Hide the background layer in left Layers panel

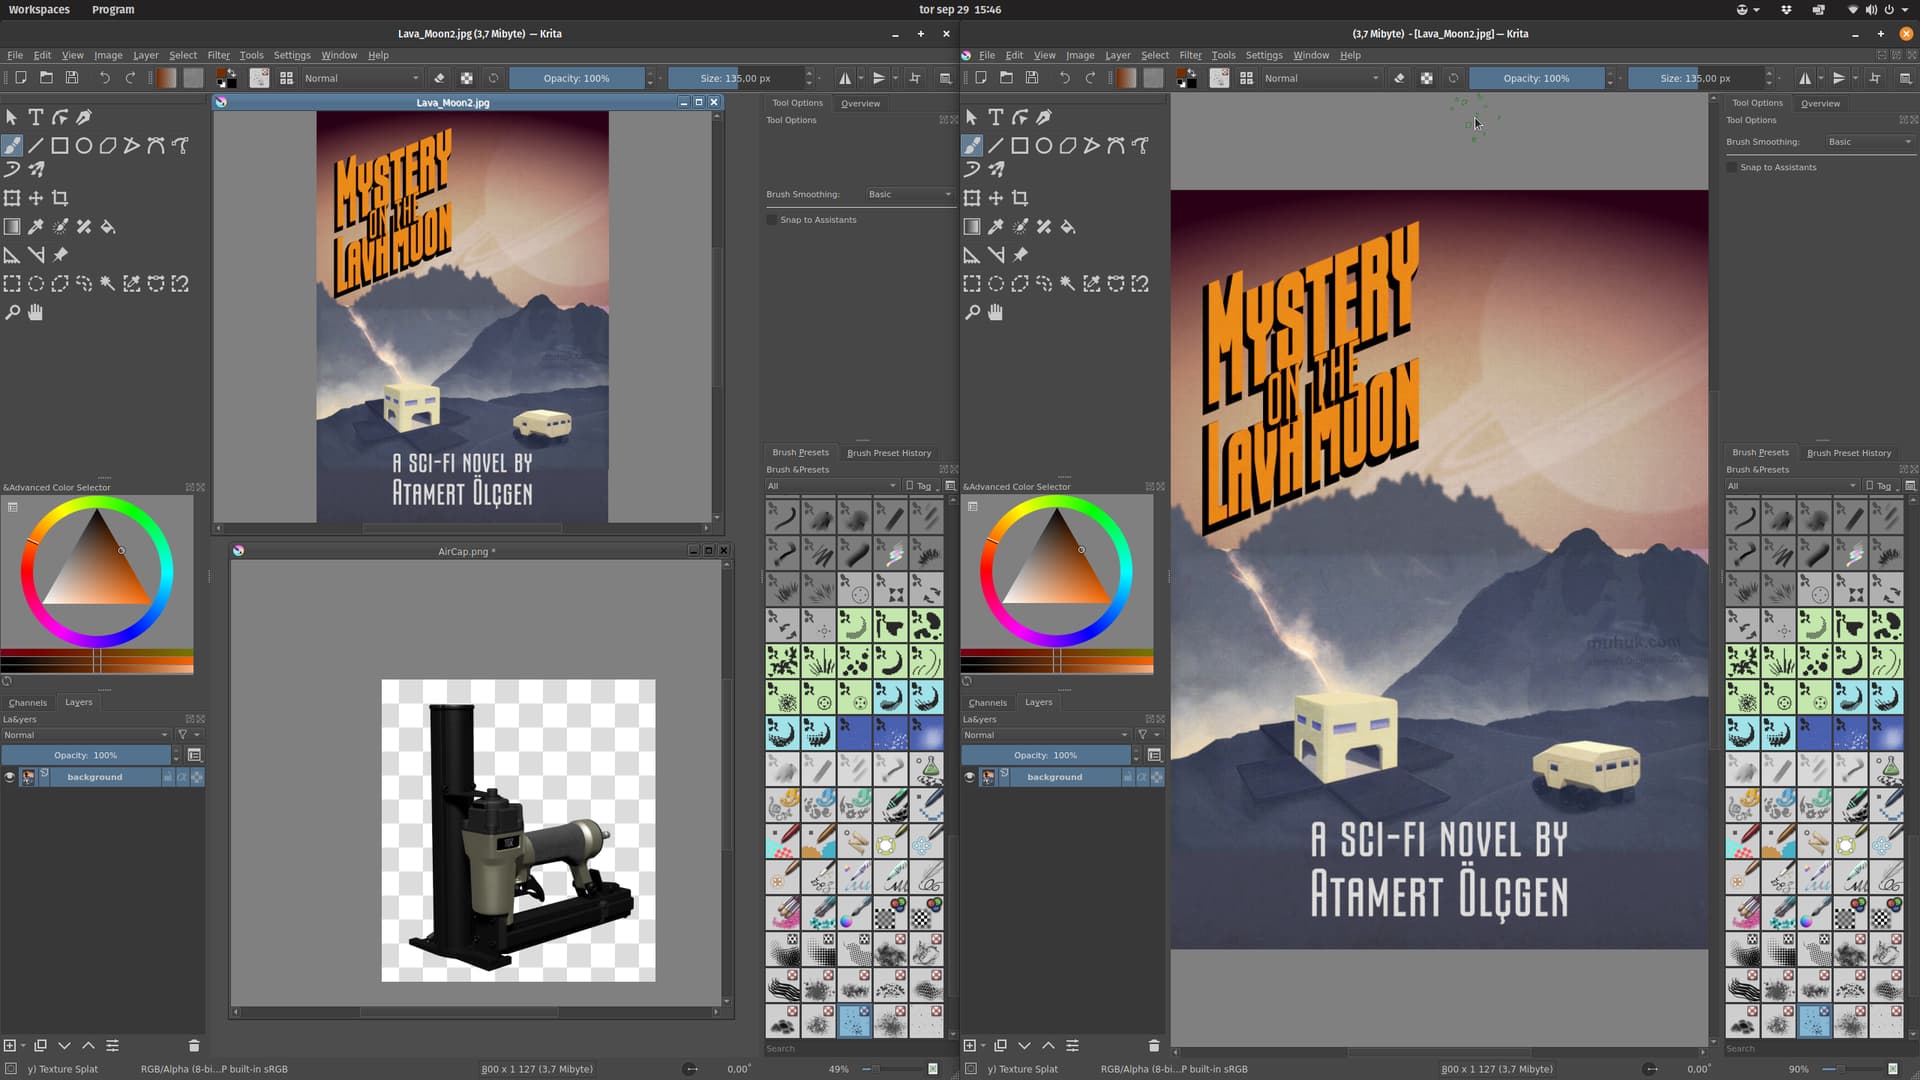[x=10, y=777]
